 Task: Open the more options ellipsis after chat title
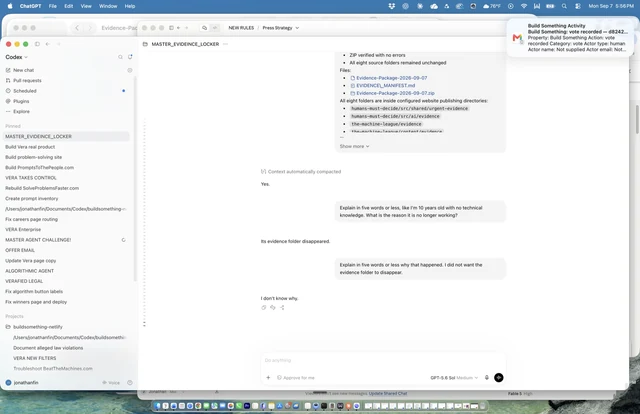226,44
